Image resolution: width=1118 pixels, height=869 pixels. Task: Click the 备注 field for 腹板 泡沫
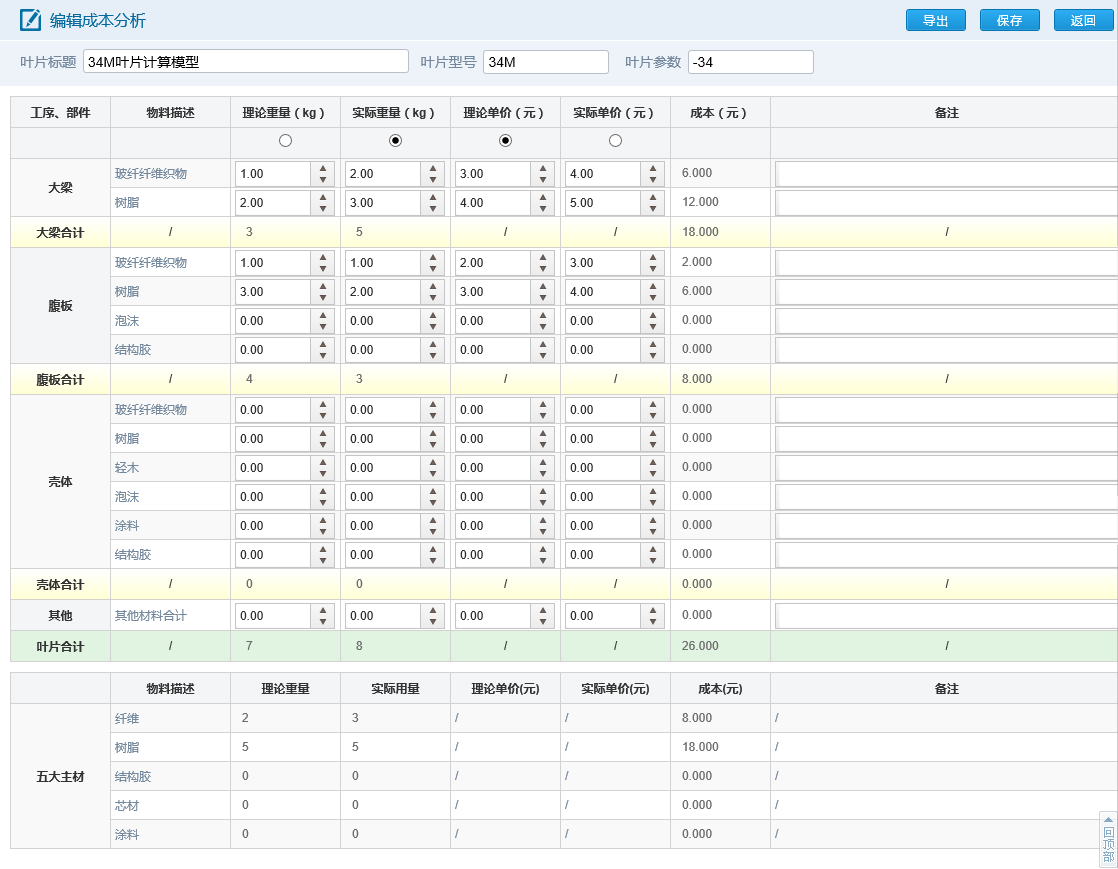(946, 321)
